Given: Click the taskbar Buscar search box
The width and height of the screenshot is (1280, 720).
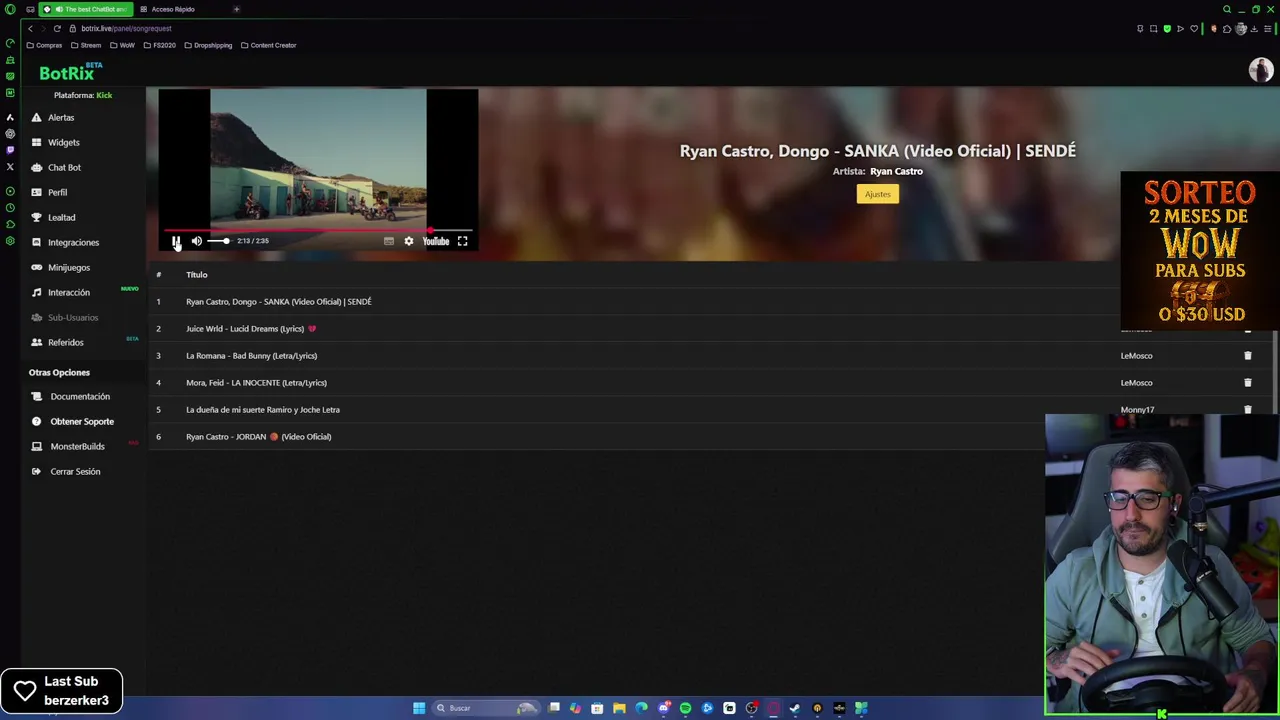Looking at the screenshot, I should [x=485, y=708].
